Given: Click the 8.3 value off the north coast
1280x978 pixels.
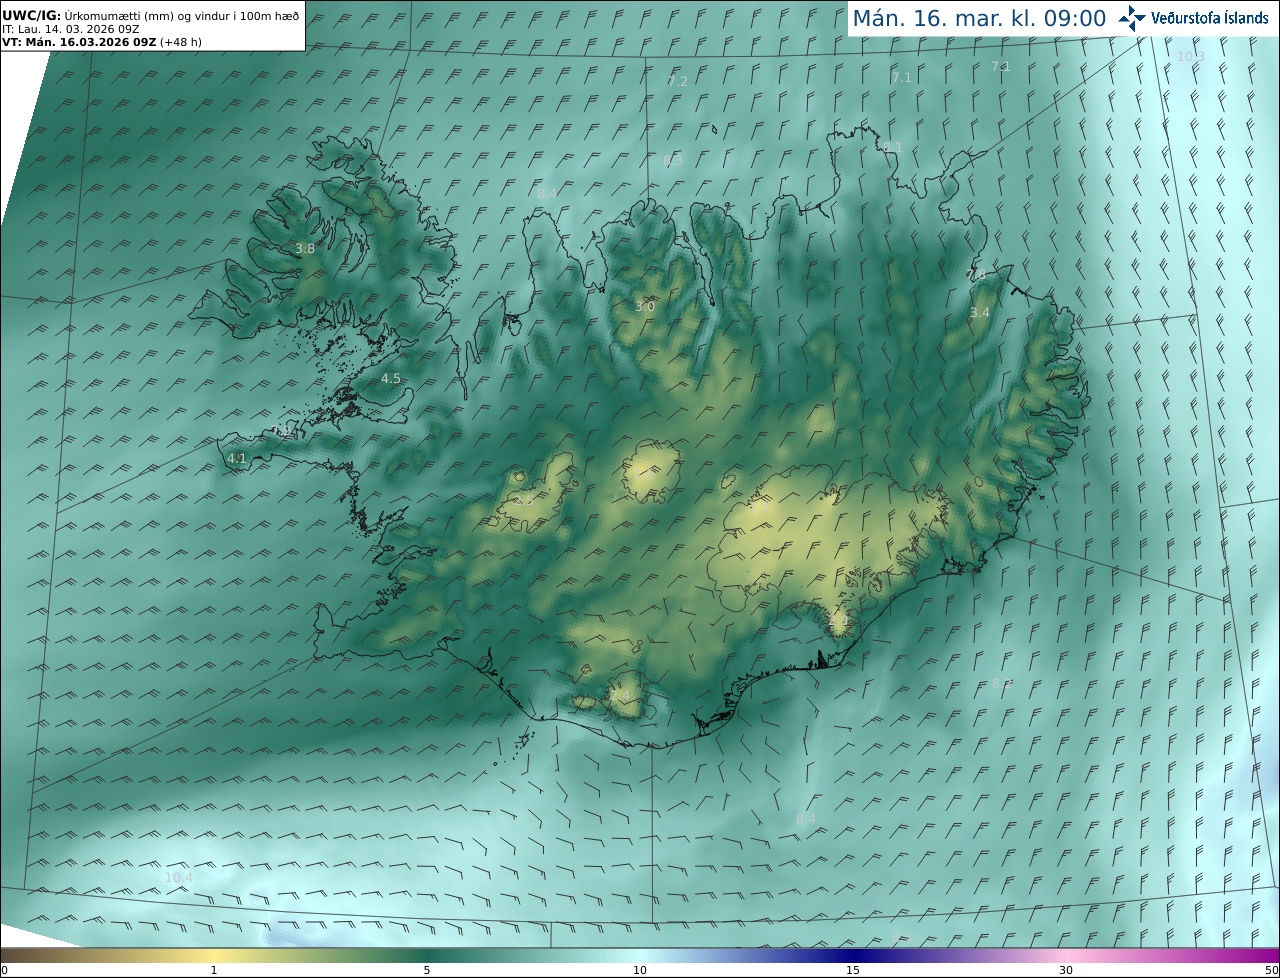Looking at the screenshot, I should pos(673,160).
